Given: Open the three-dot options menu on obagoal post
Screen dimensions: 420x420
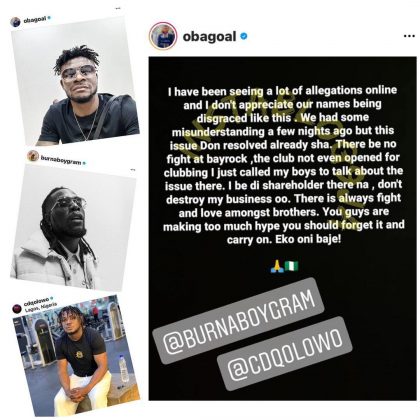Looking at the screenshot, I should [x=409, y=36].
